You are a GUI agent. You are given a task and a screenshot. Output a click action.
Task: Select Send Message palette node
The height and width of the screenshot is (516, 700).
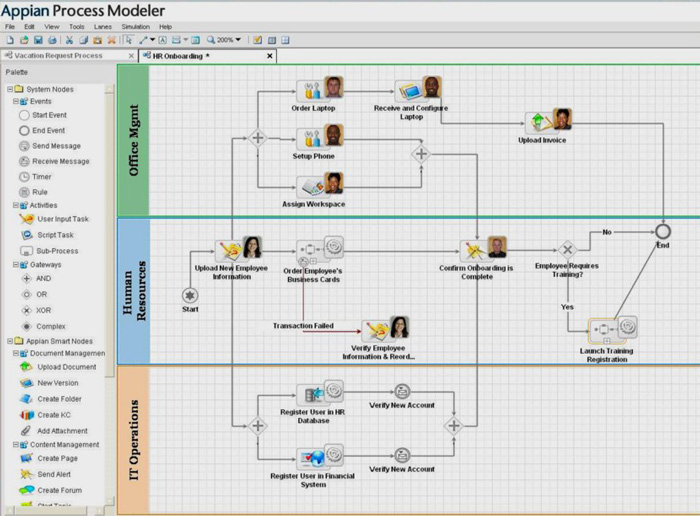pyautogui.click(x=50, y=146)
